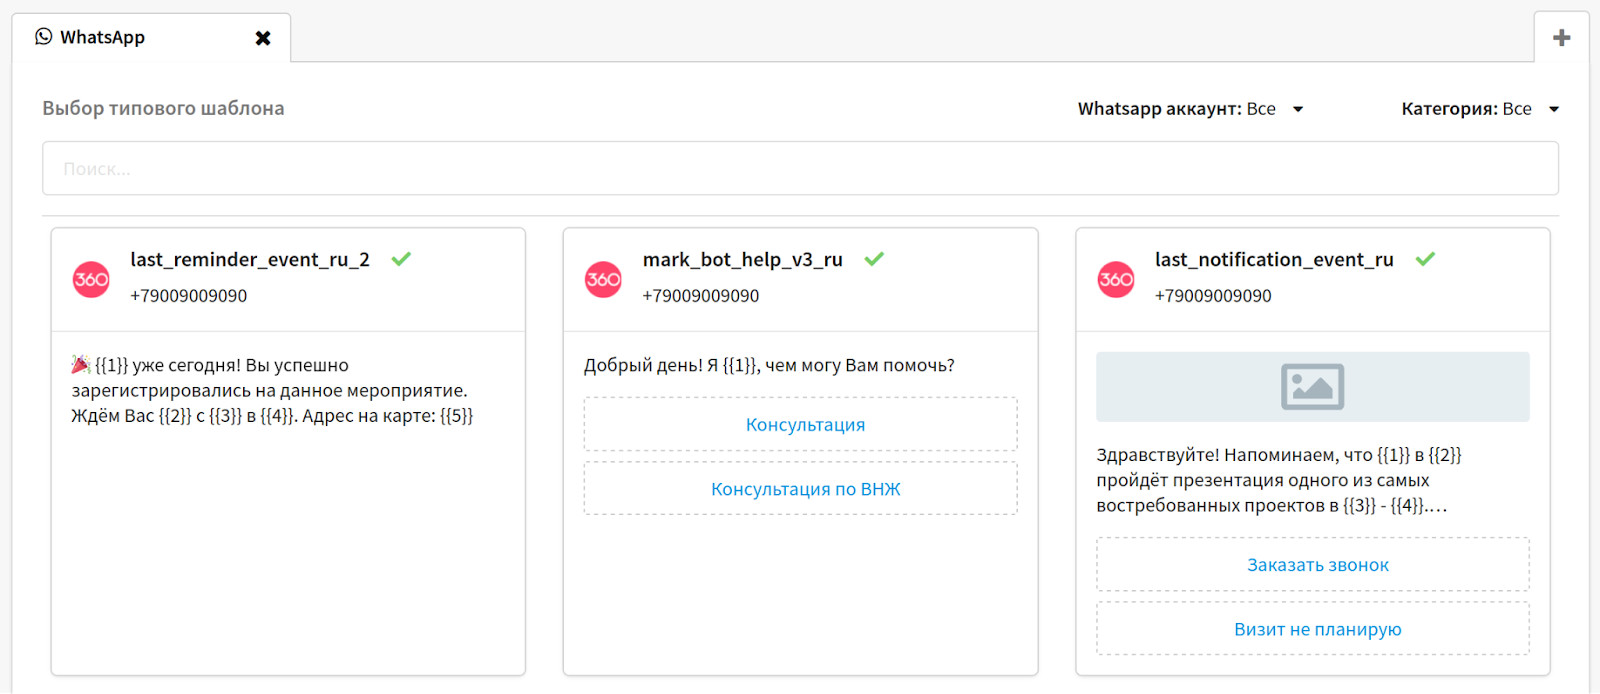
Task: Switch to the WhatsApp tab
Action: click(103, 38)
